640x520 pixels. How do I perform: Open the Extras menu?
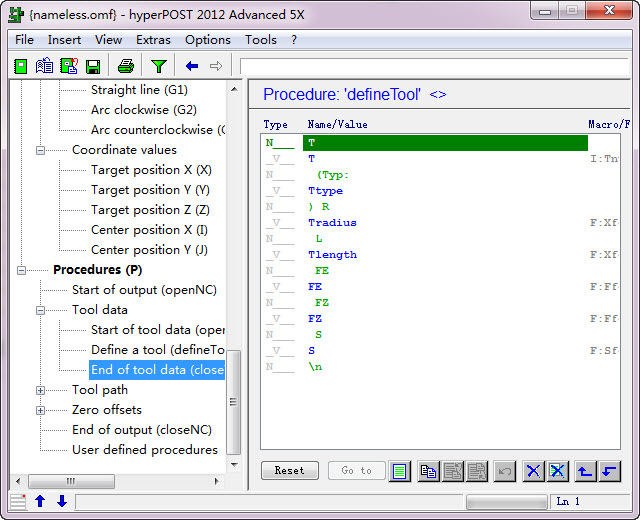pyautogui.click(x=153, y=40)
